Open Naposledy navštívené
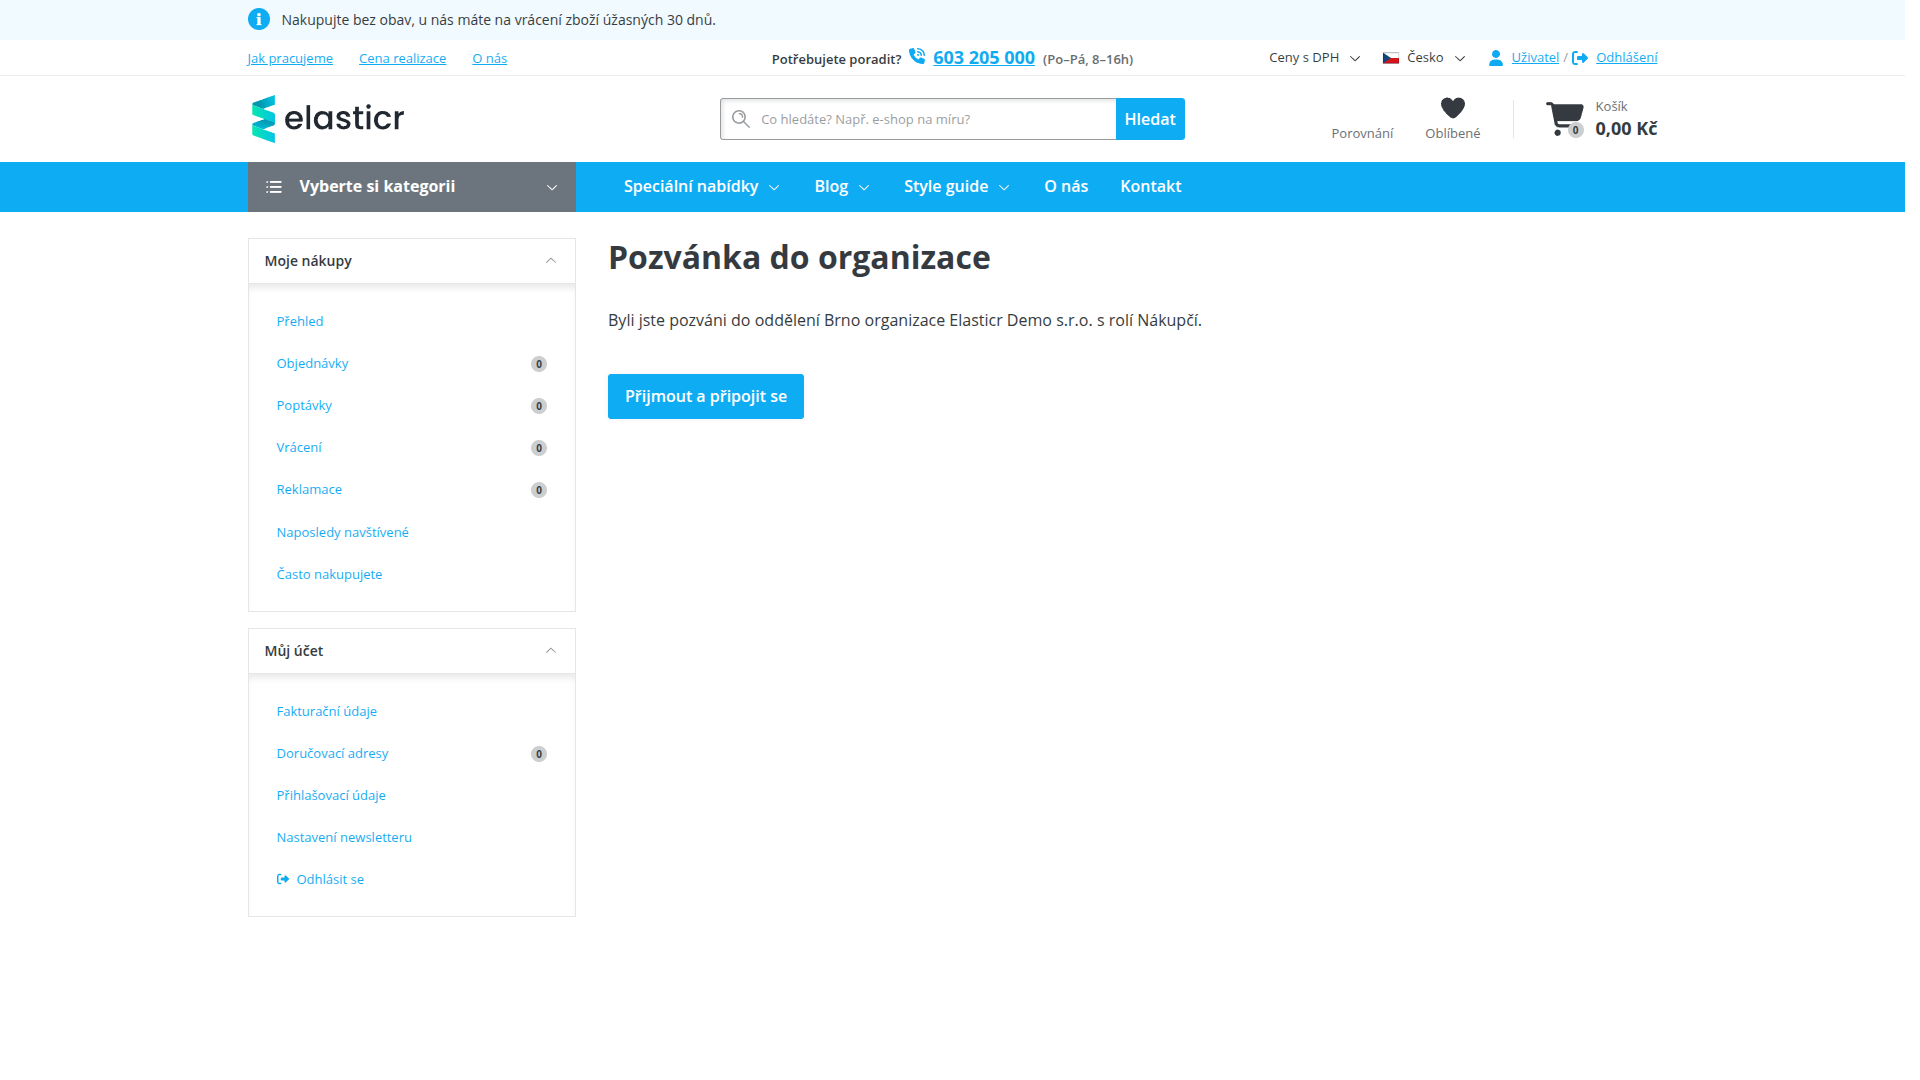 click(343, 532)
